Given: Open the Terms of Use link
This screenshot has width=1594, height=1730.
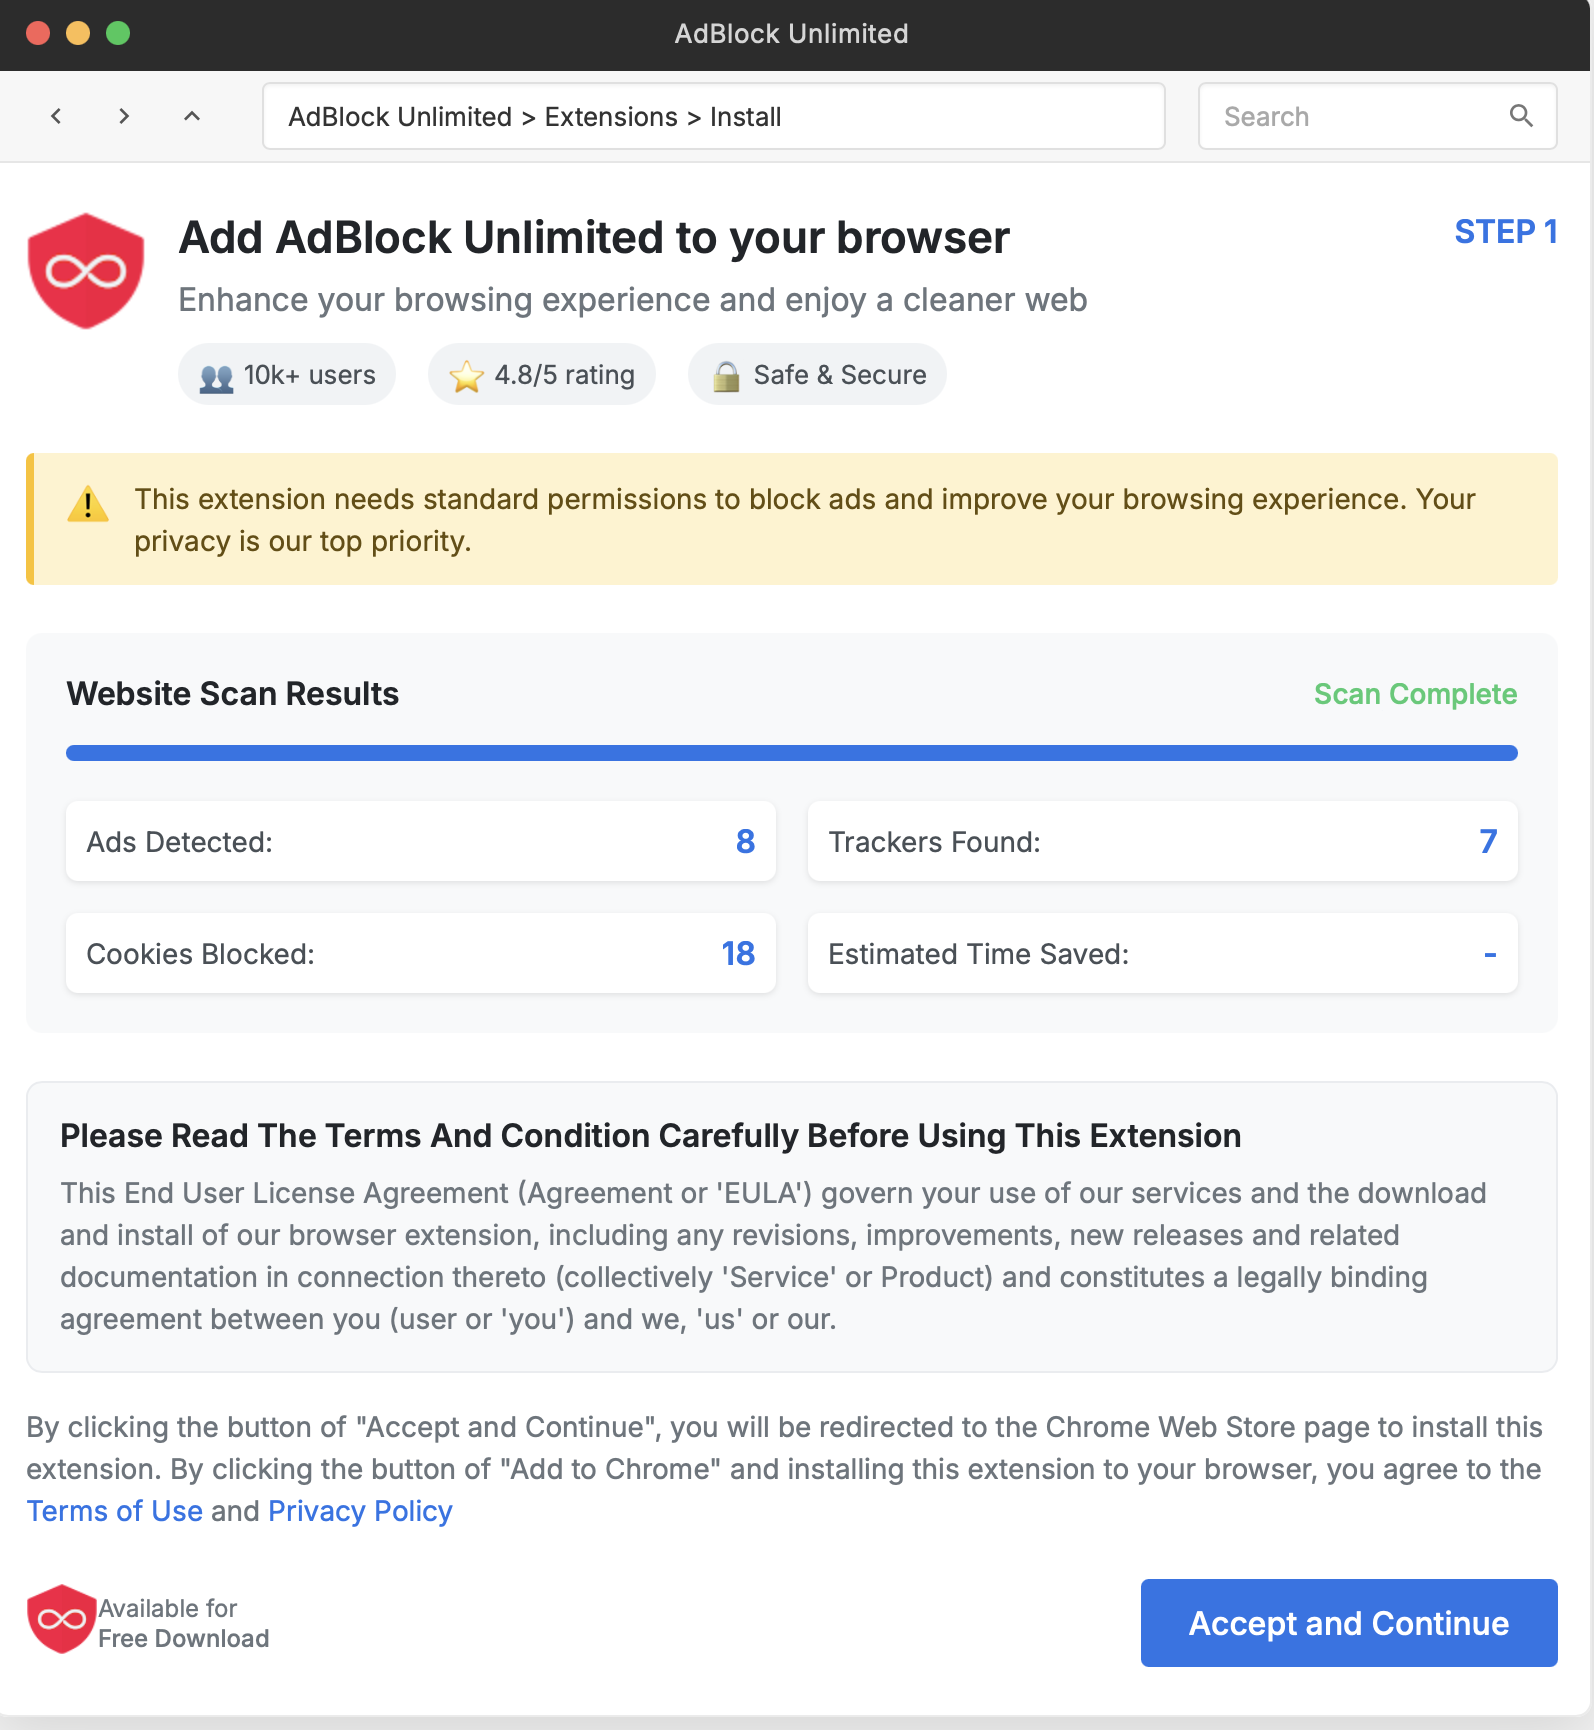Looking at the screenshot, I should (x=114, y=1511).
